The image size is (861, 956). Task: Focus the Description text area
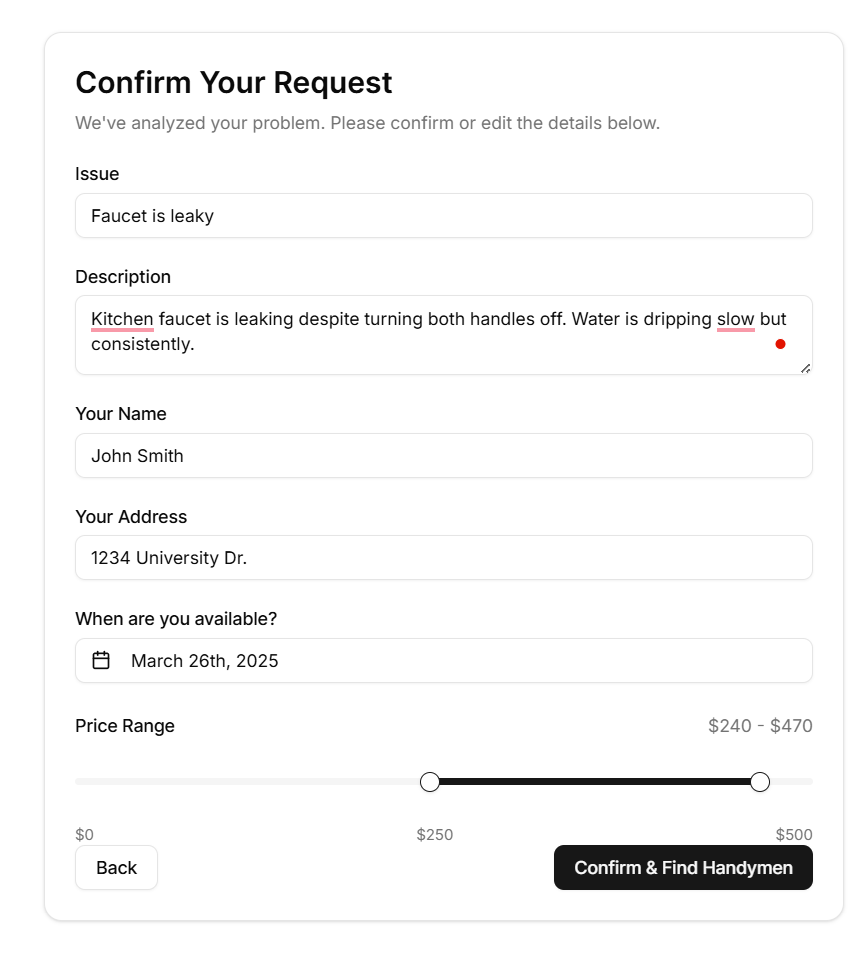click(x=444, y=335)
